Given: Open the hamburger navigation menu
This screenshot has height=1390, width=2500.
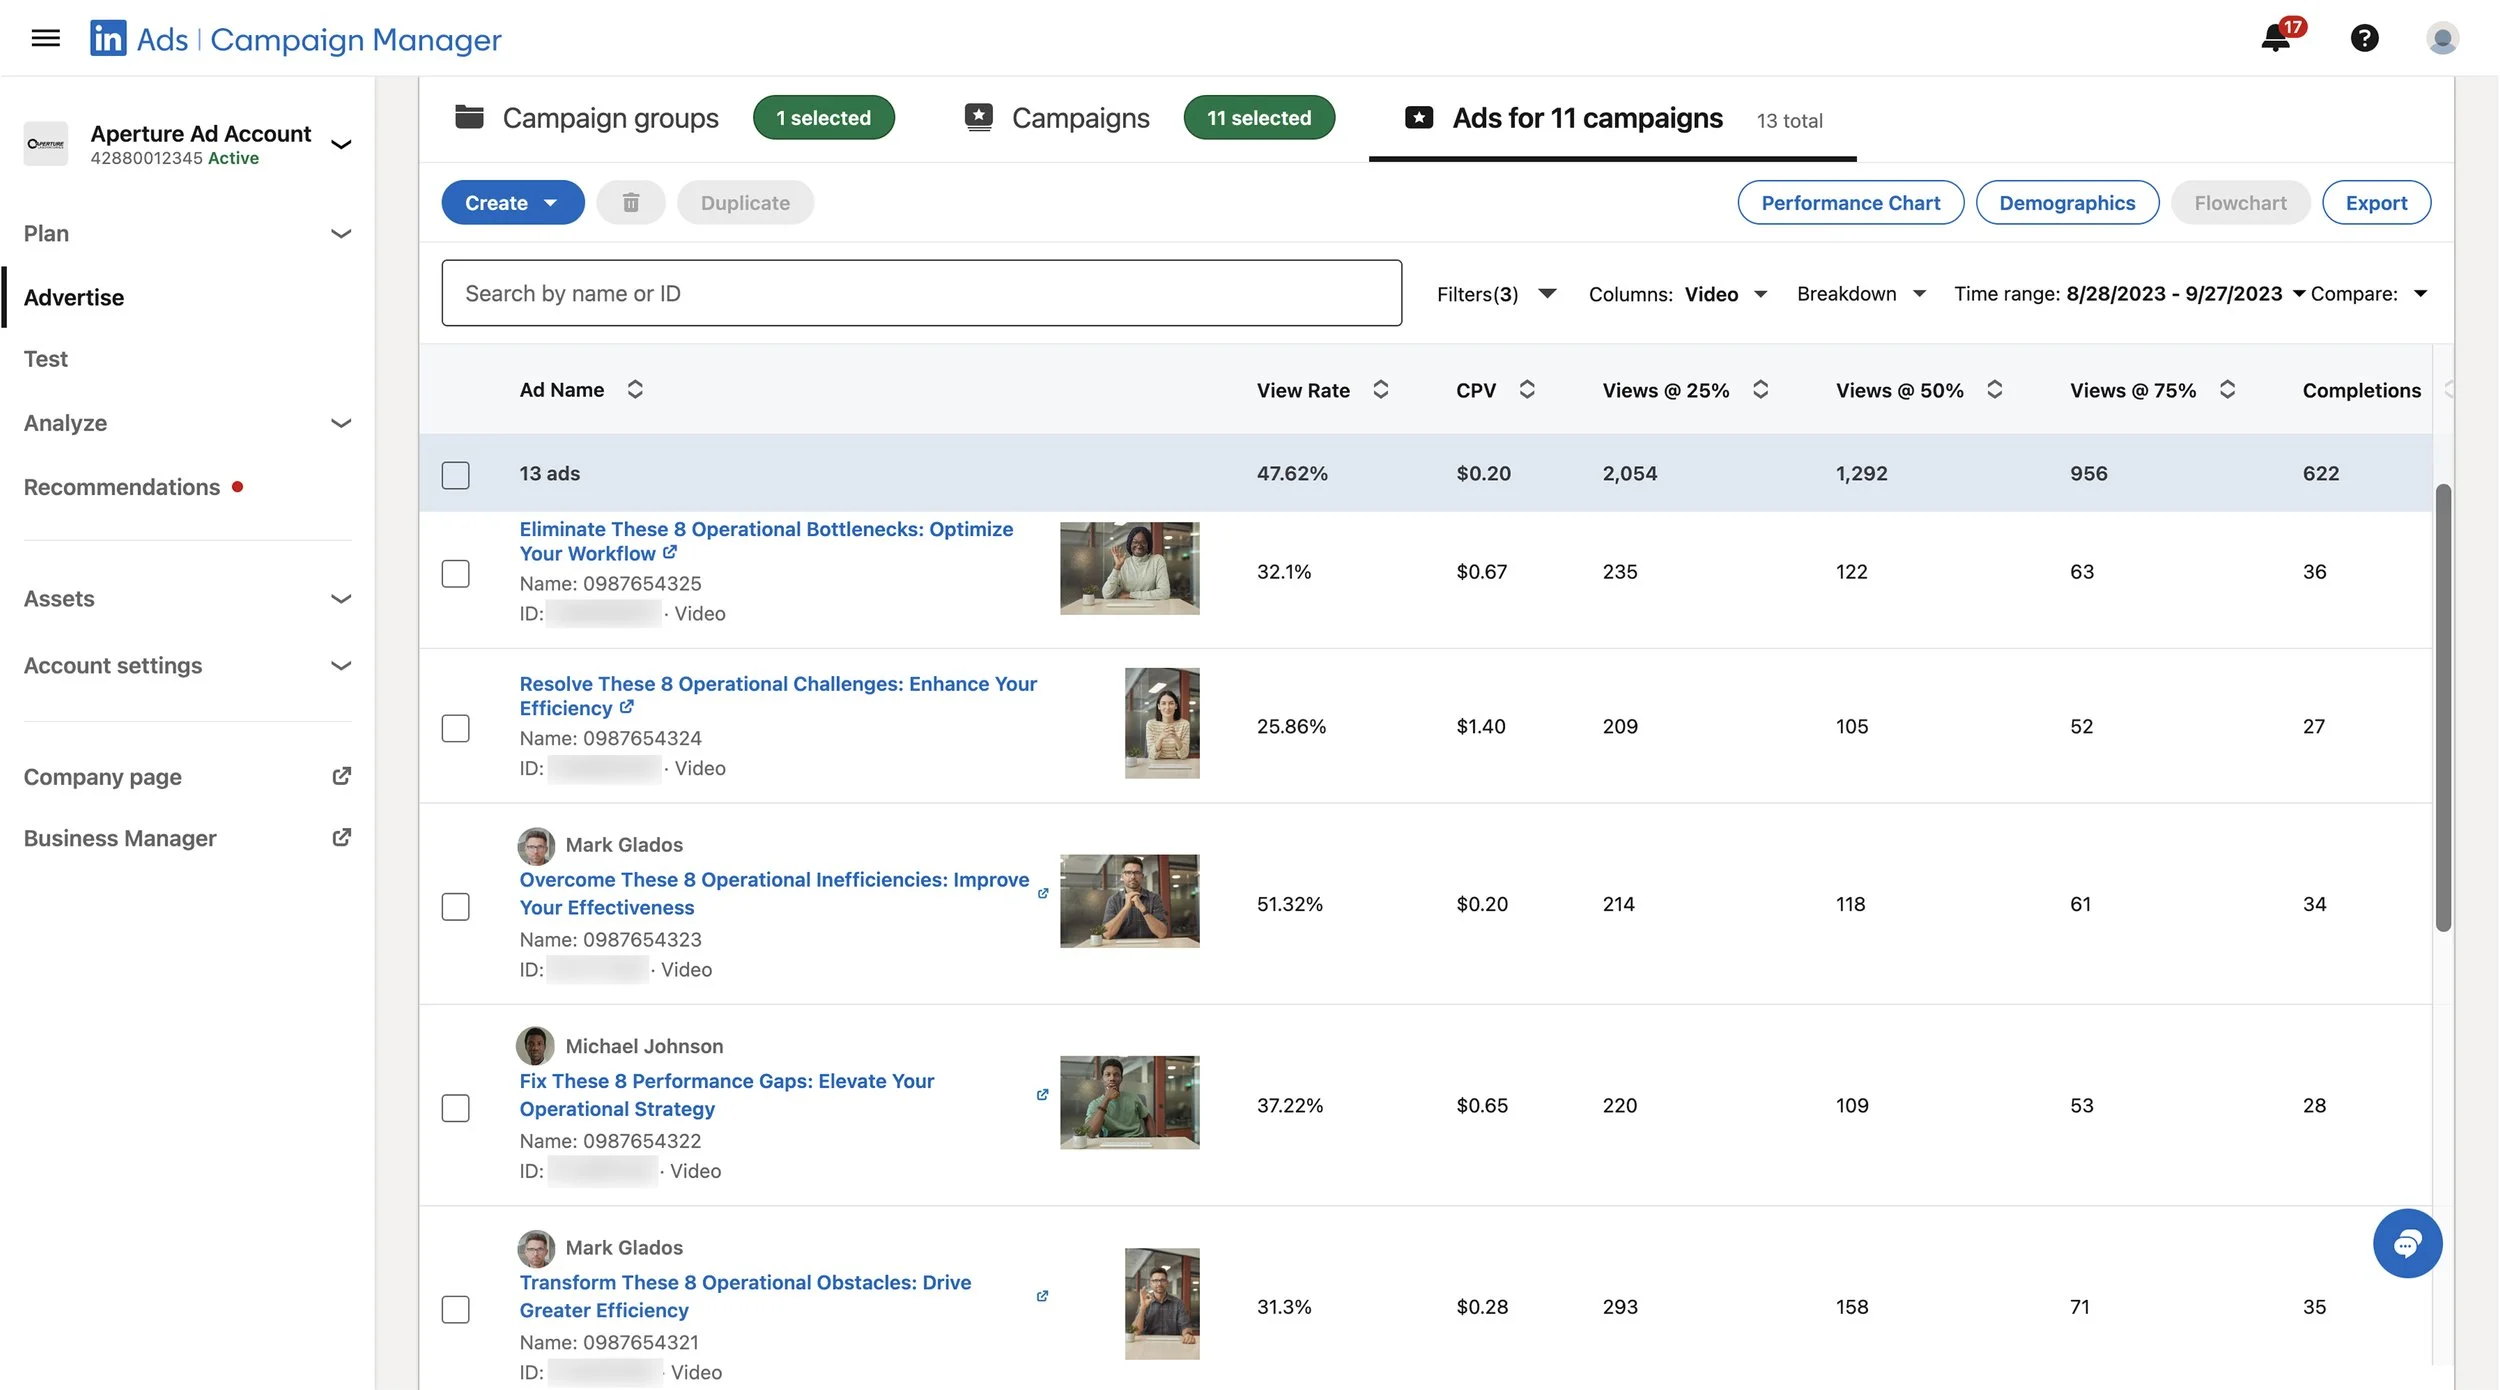Looking at the screenshot, I should pyautogui.click(x=45, y=38).
